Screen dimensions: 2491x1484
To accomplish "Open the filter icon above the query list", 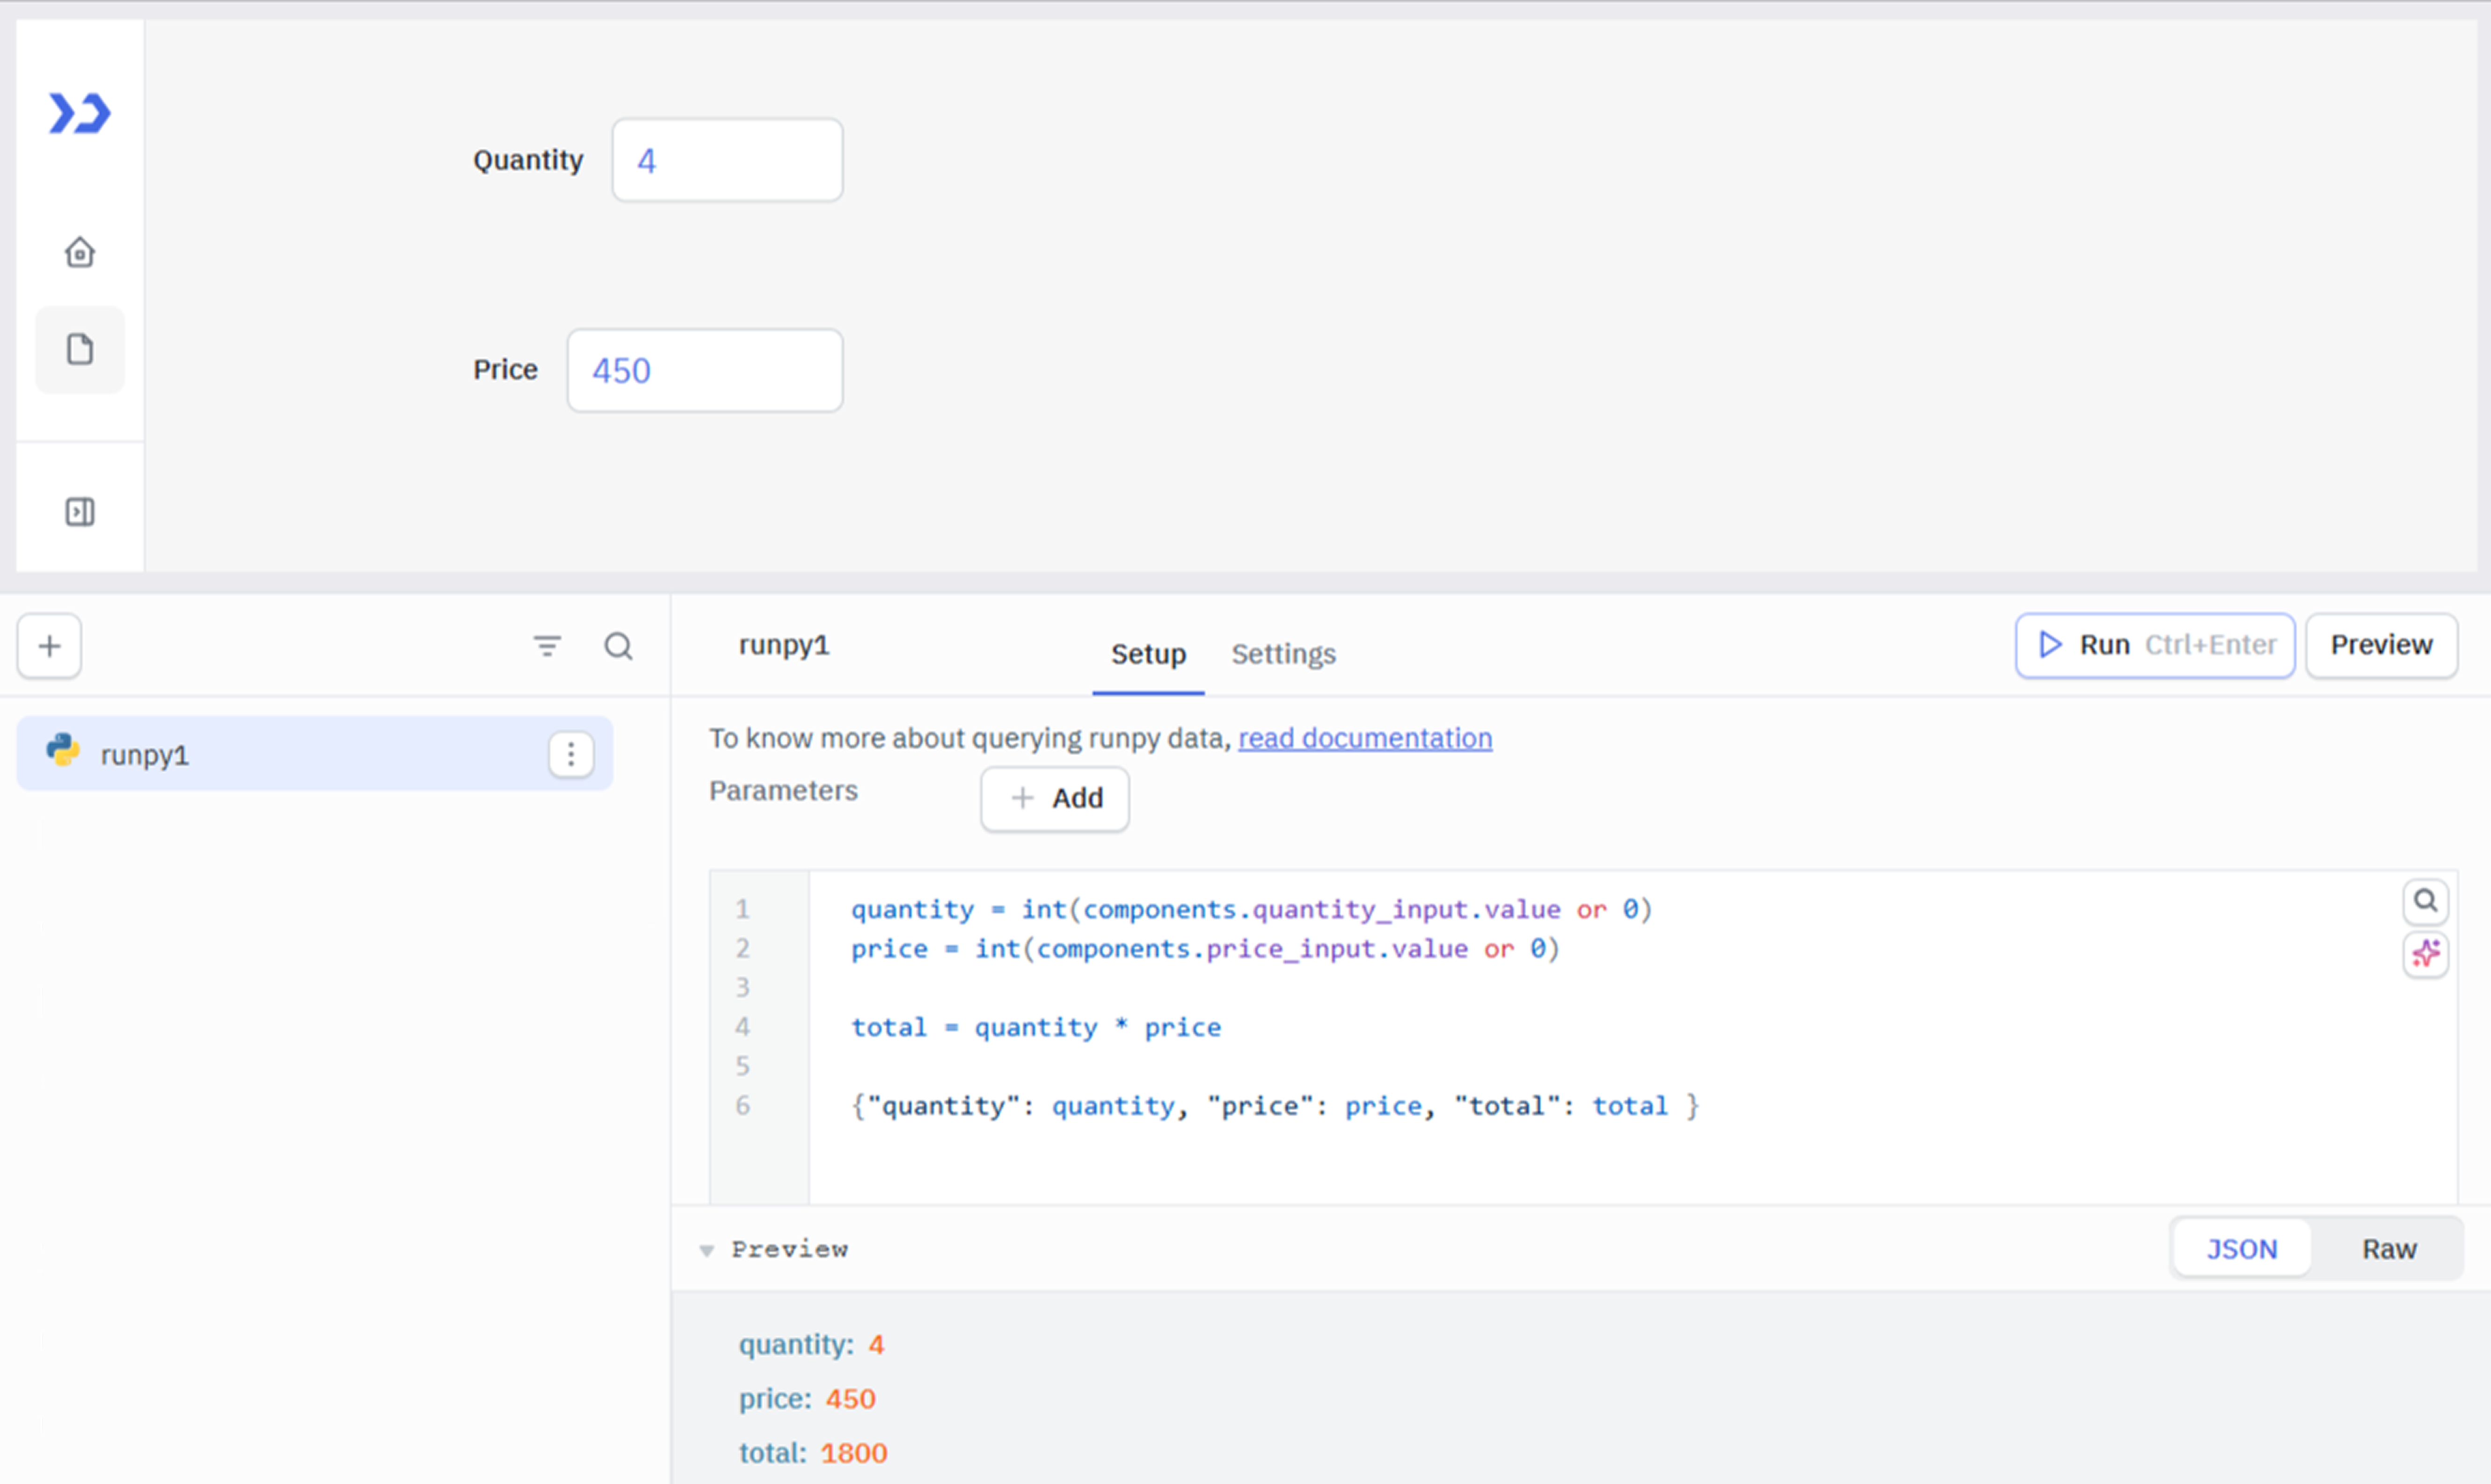I will coord(546,646).
